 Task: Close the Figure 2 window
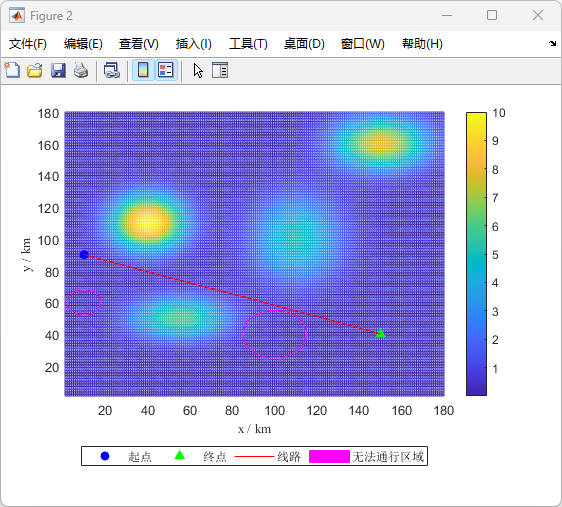tap(538, 15)
